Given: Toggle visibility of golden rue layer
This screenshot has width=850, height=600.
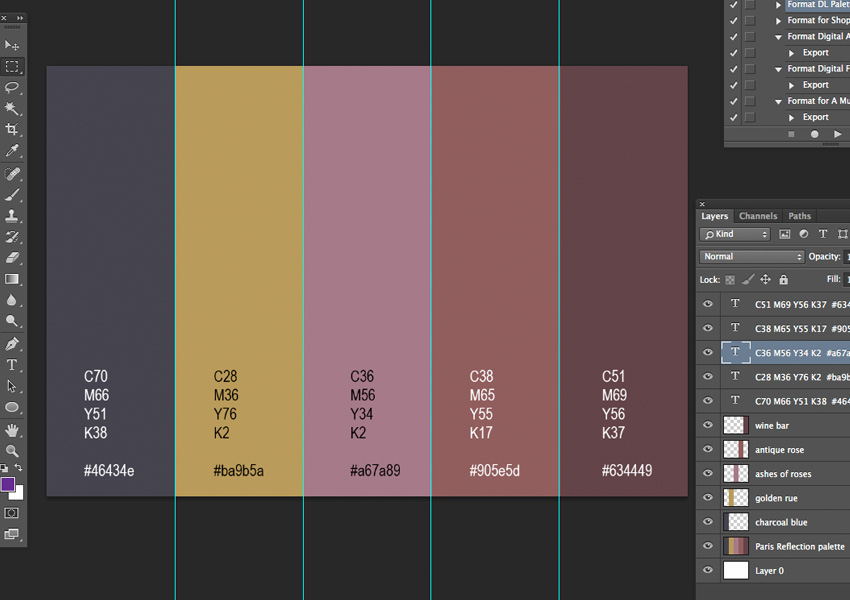Looking at the screenshot, I should coord(708,498).
